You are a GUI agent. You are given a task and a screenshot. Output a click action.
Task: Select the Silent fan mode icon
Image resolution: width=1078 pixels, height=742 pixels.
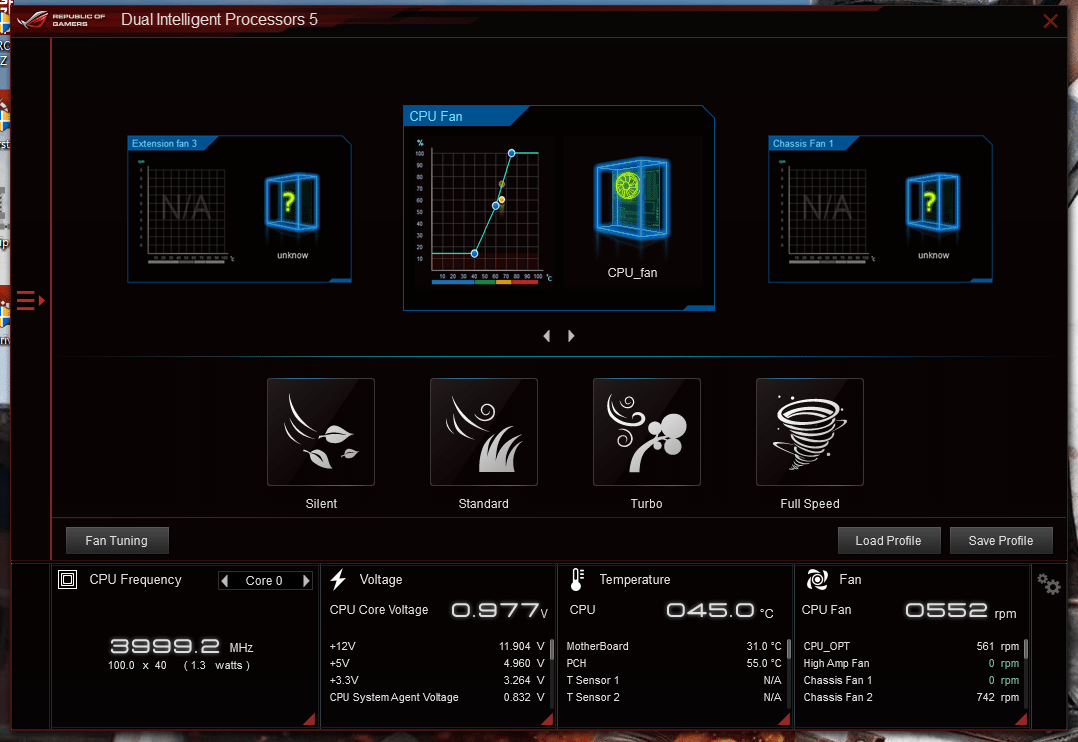[321, 432]
